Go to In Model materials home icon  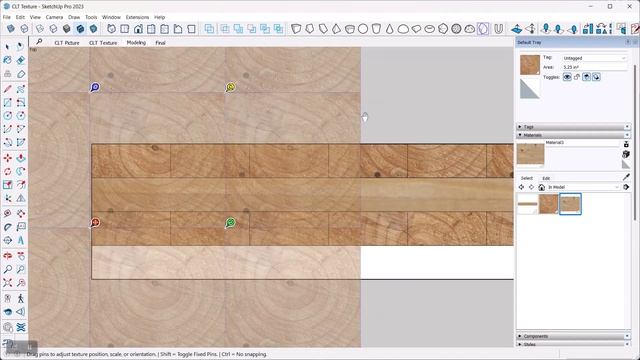(541, 187)
